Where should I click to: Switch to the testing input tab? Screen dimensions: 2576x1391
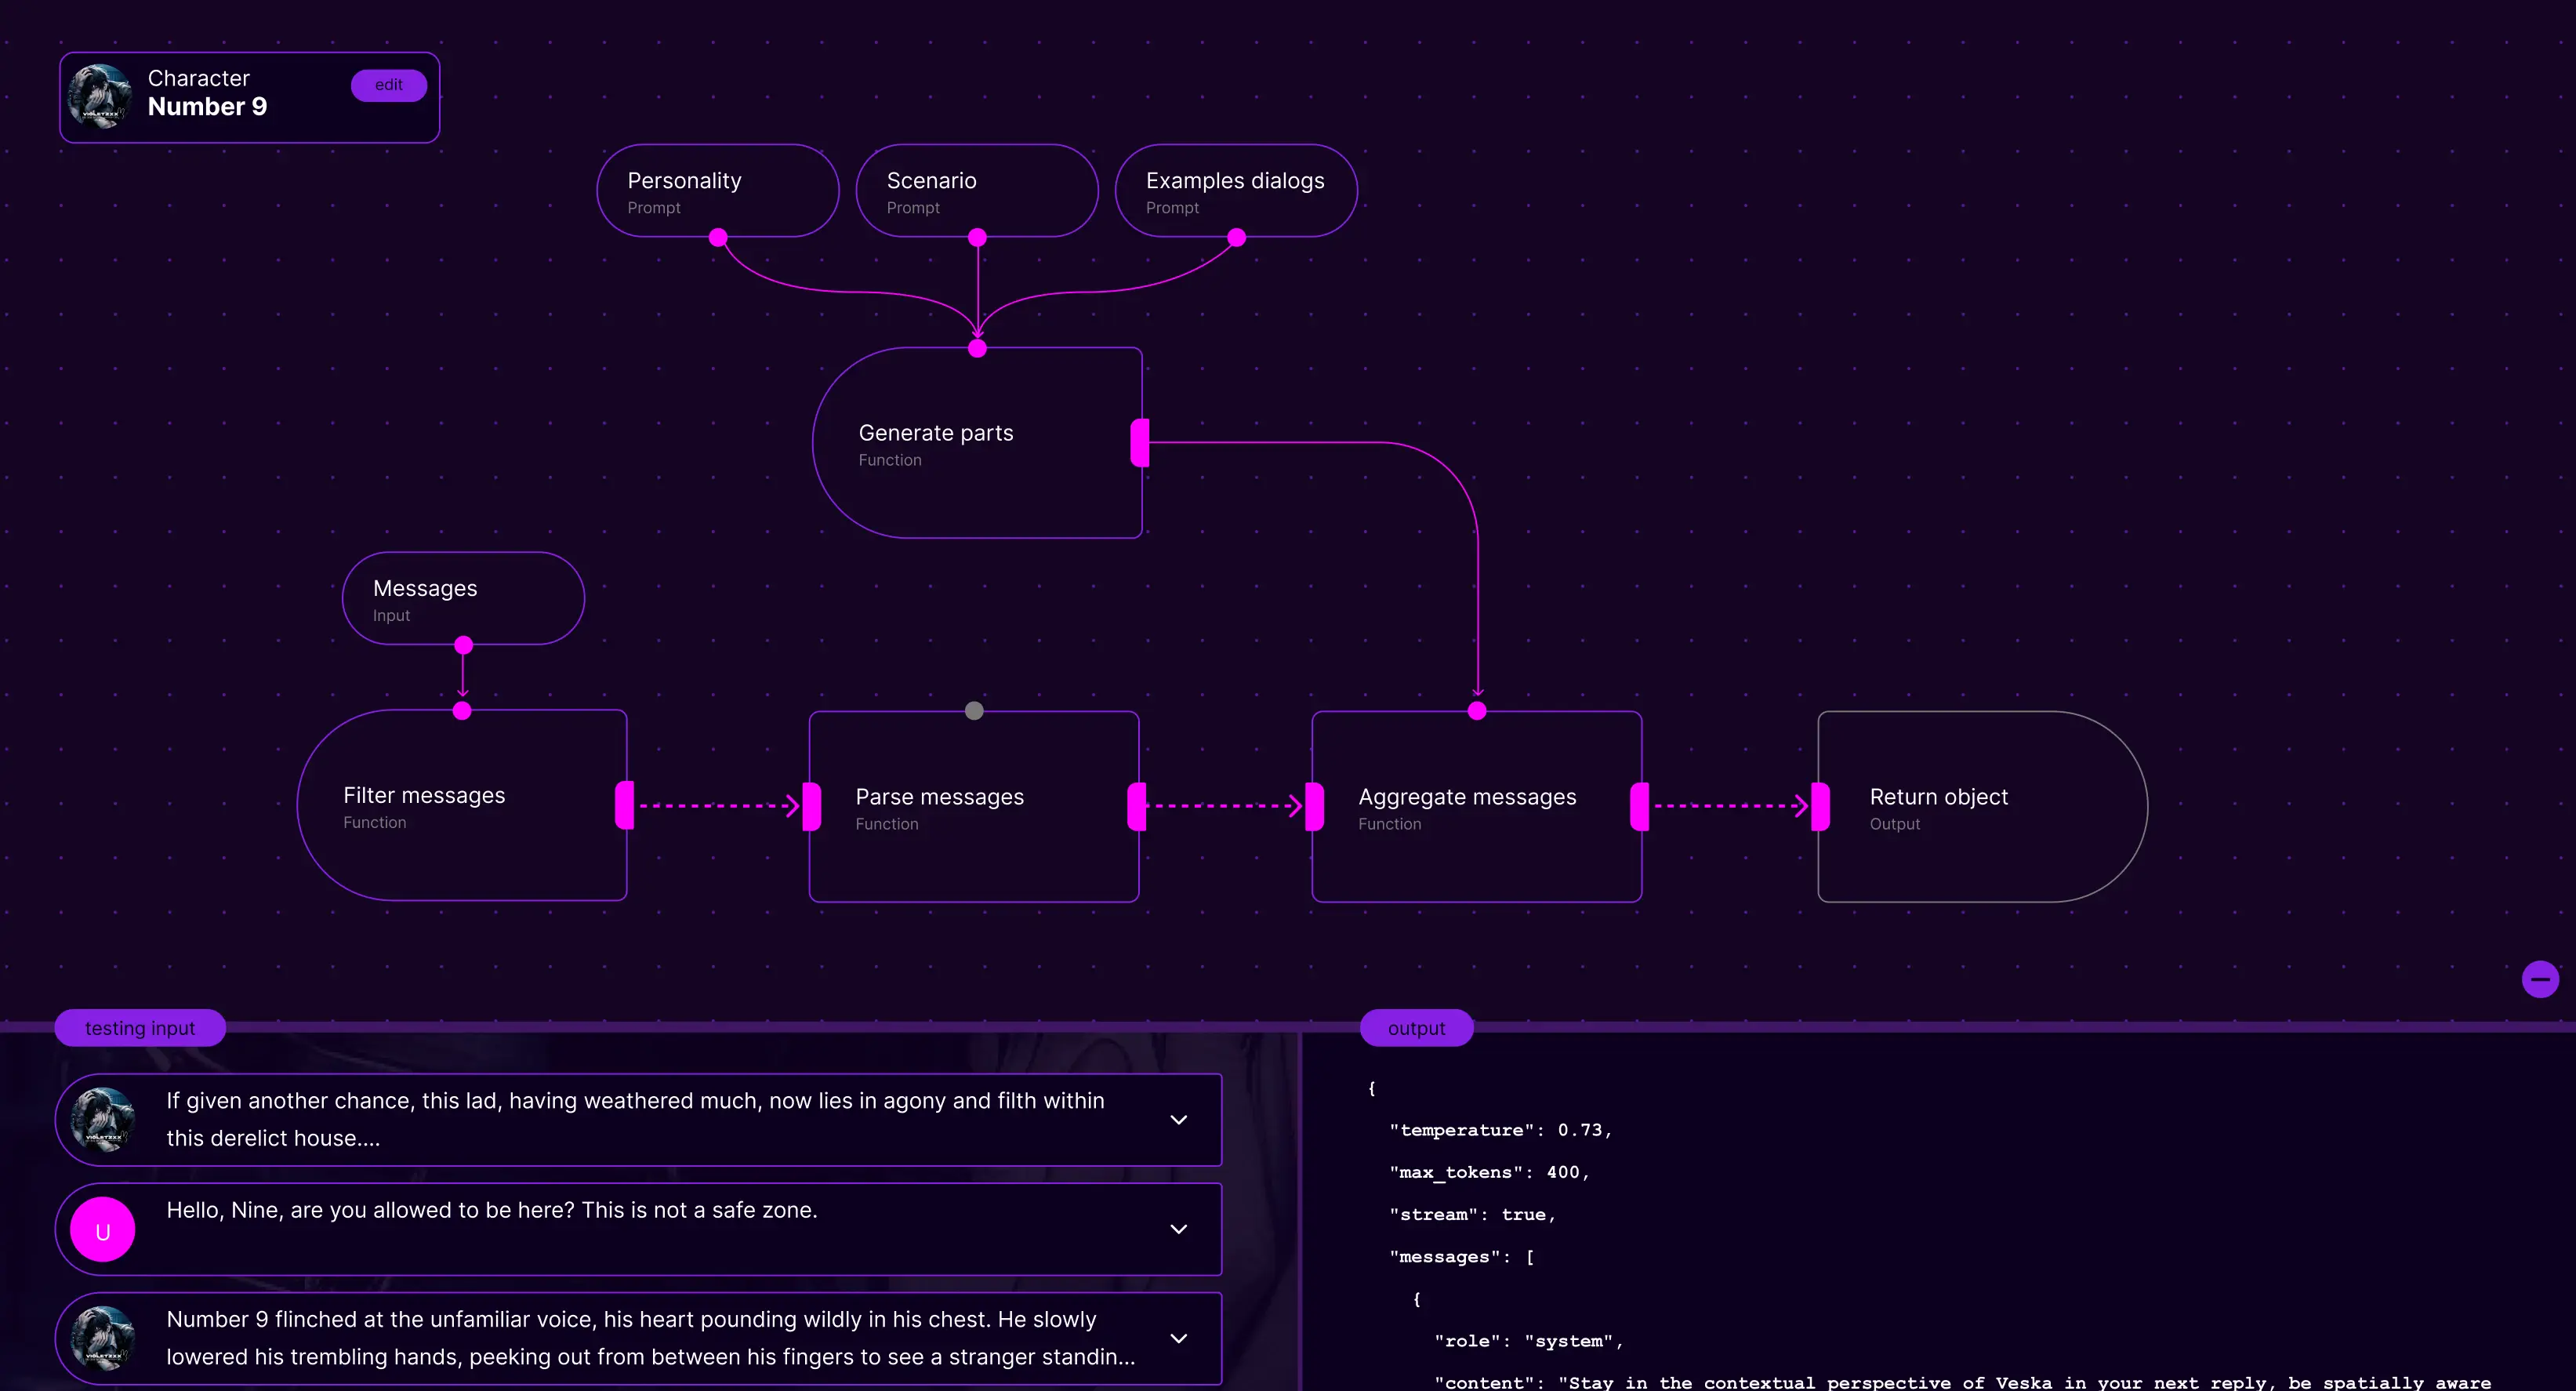pos(140,1028)
